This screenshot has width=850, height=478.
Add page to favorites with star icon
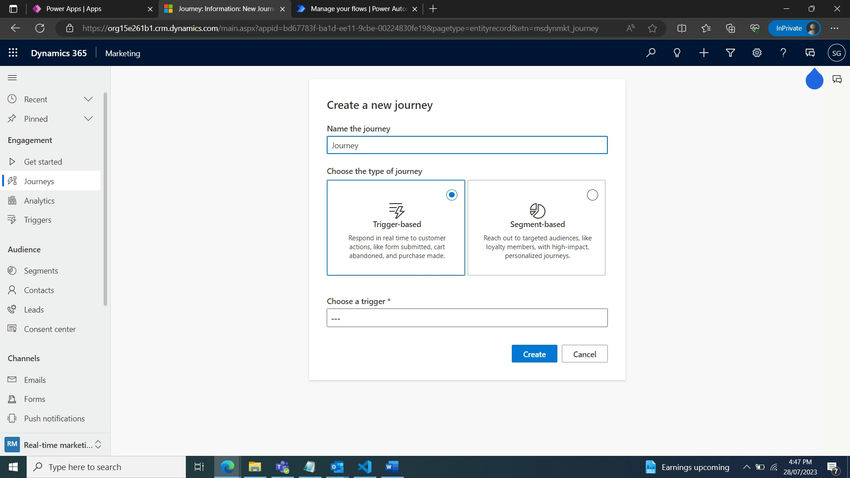click(x=652, y=28)
